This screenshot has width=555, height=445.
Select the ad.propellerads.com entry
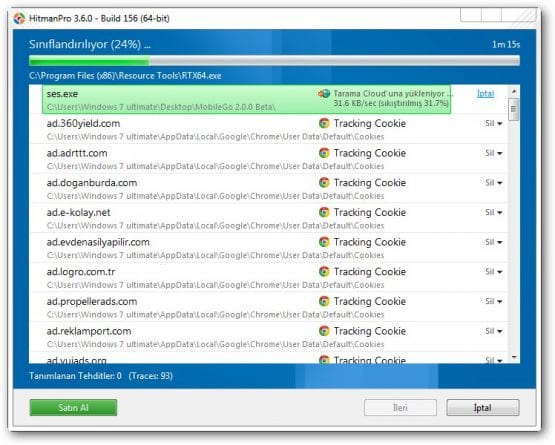pos(269,307)
